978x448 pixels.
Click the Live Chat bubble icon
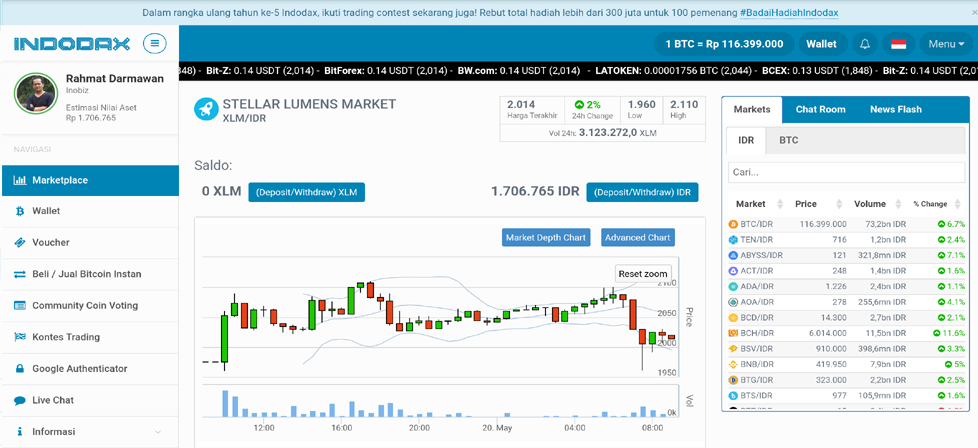point(19,401)
